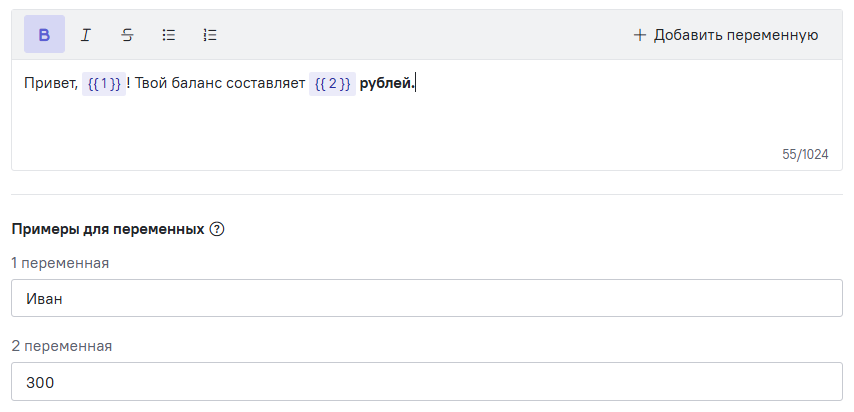Image resolution: width=854 pixels, height=412 pixels.
Task: Select the {{2}} variable chip
Action: [x=332, y=83]
